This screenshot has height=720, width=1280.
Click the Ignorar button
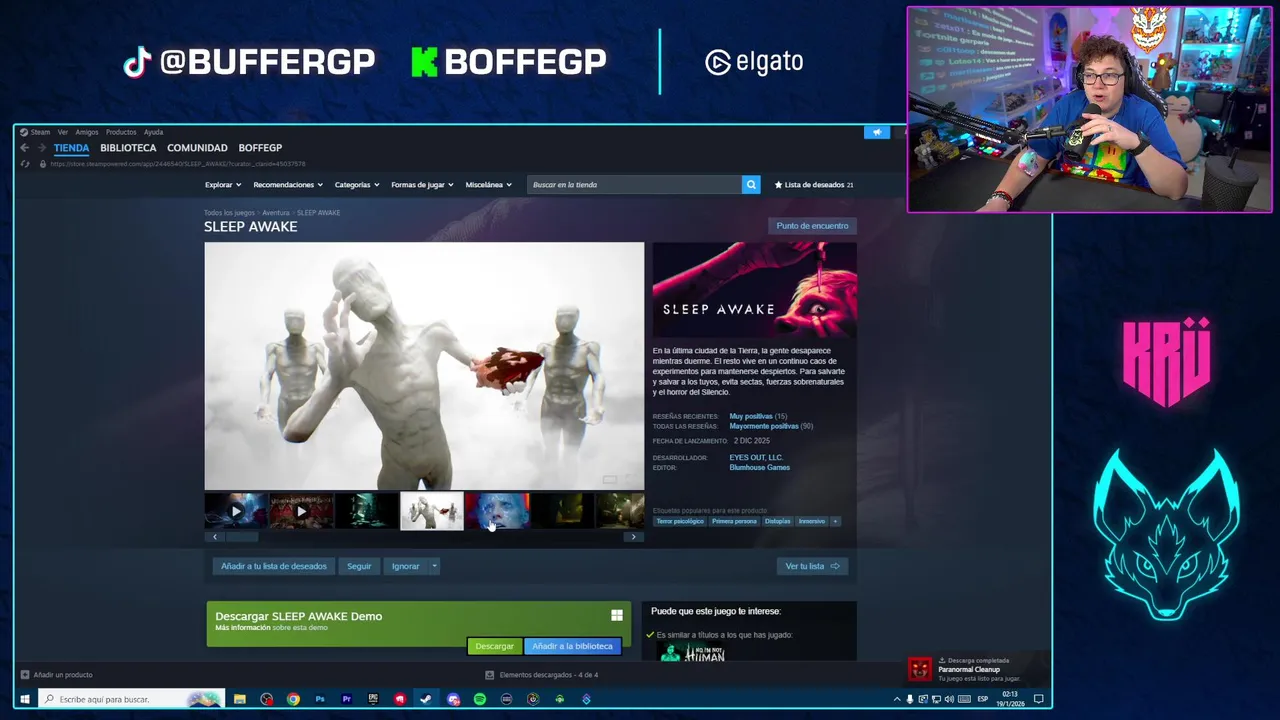click(x=405, y=566)
